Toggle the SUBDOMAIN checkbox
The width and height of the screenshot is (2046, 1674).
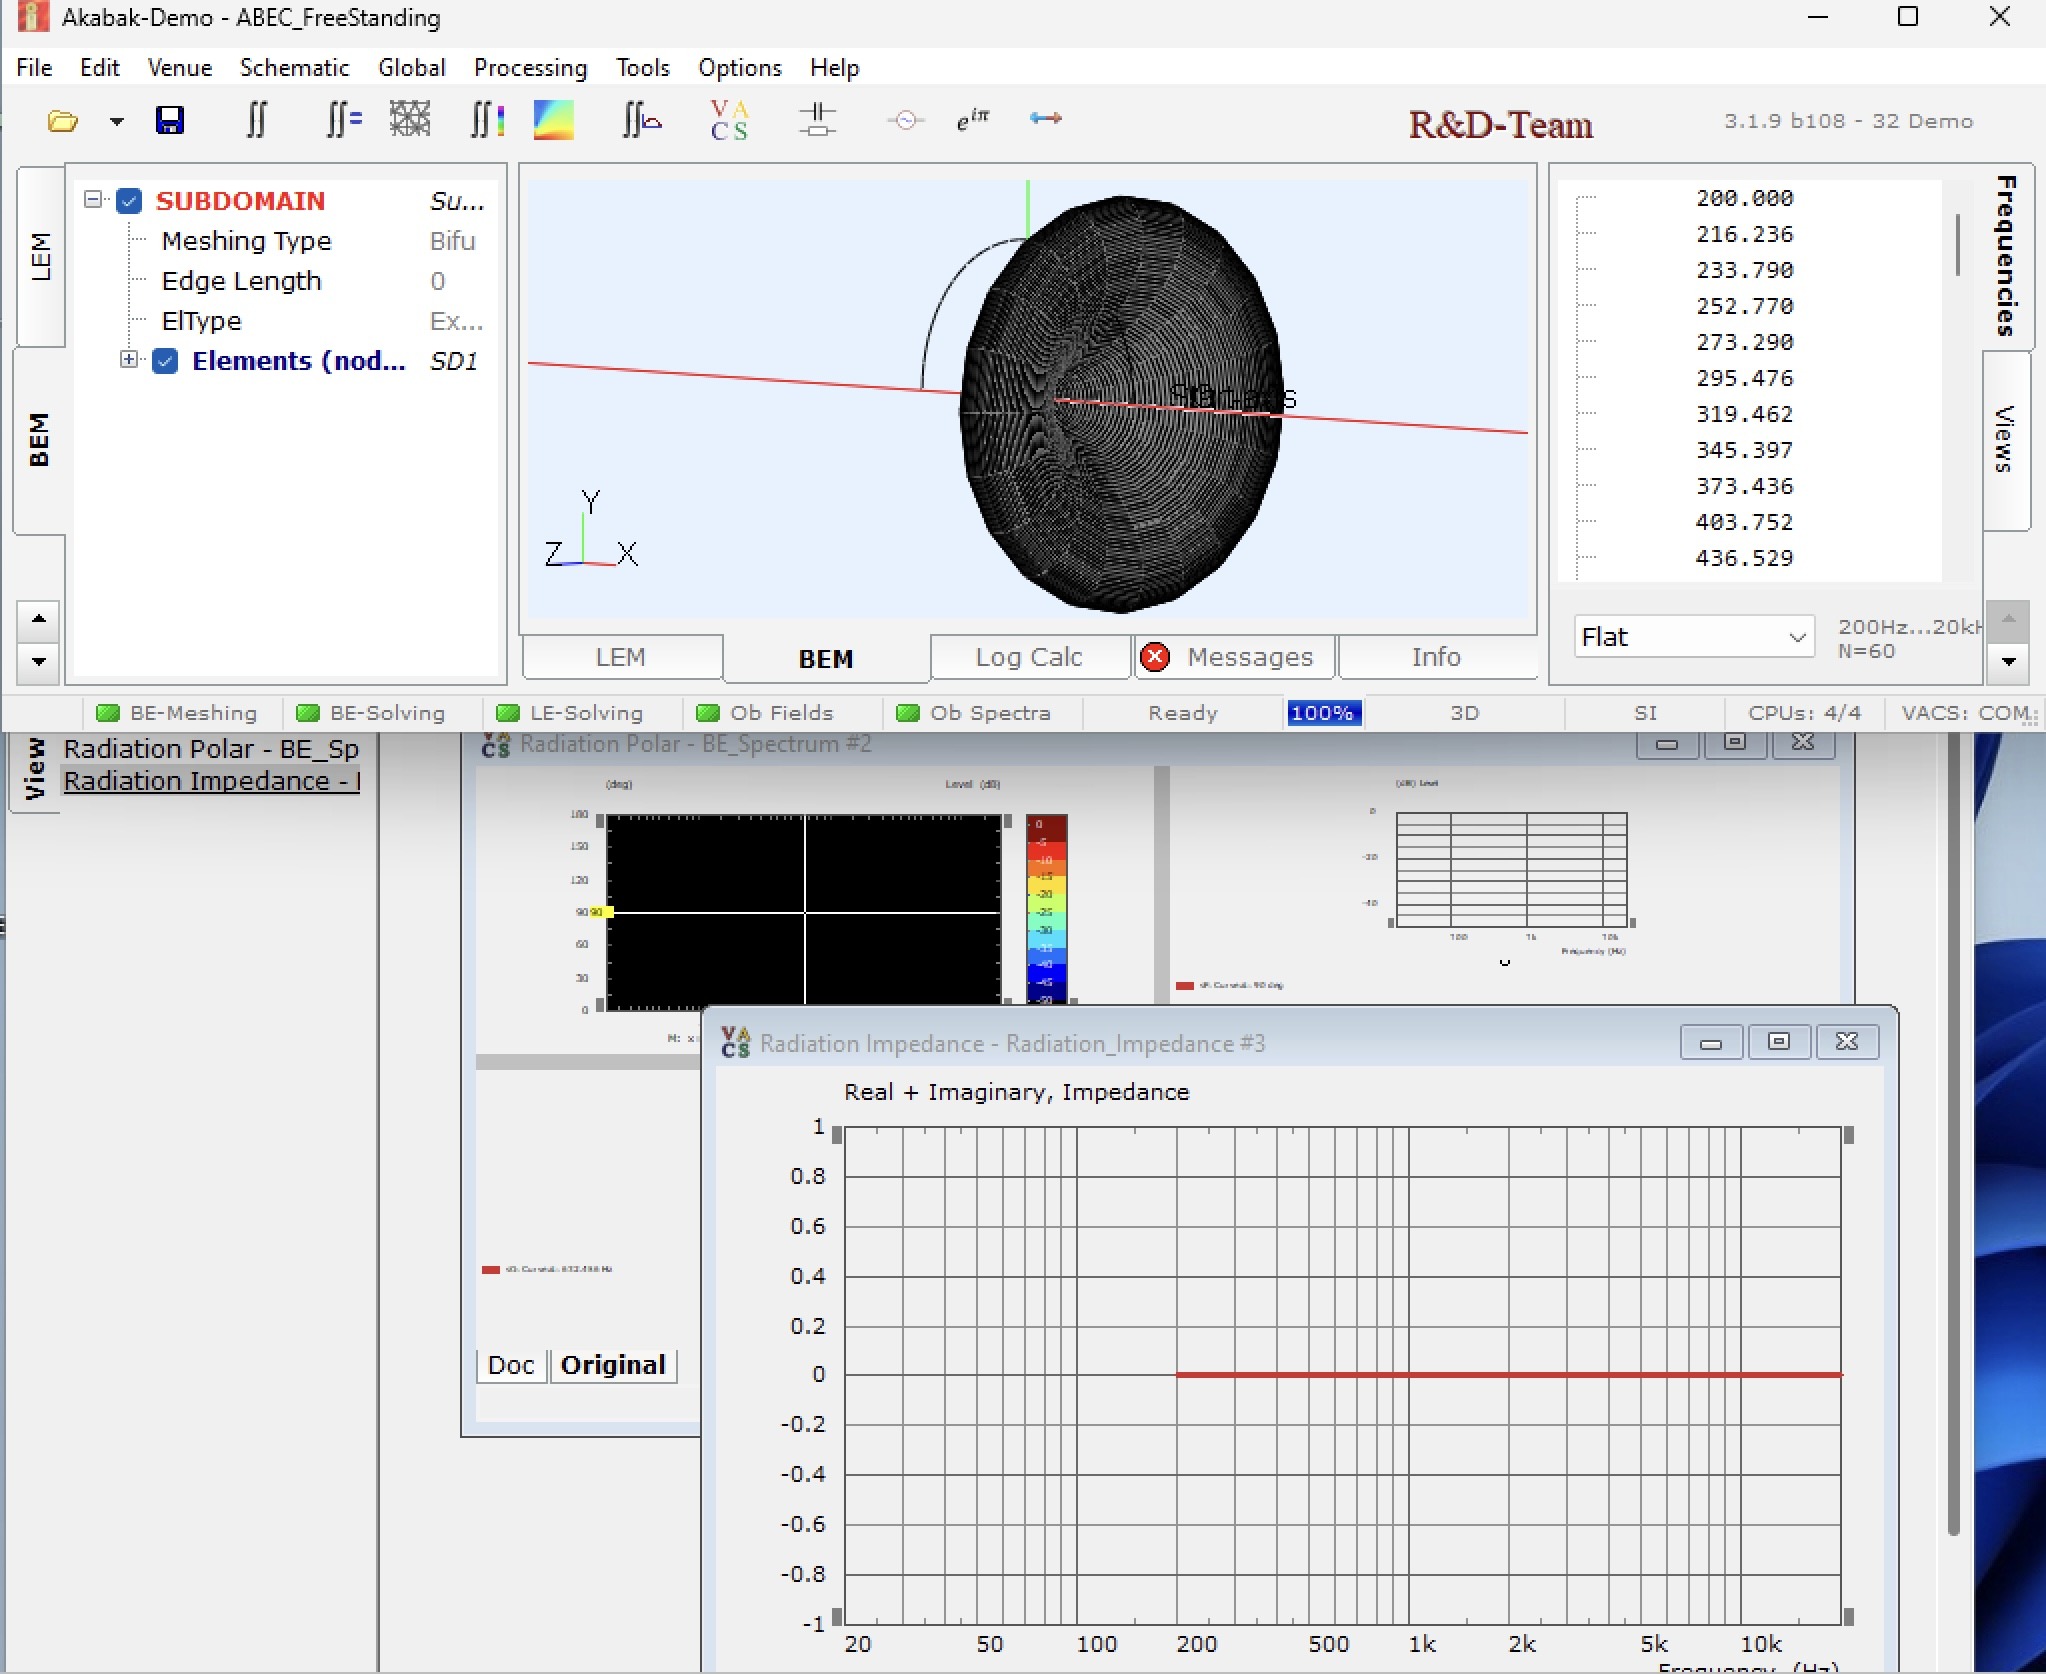(x=129, y=201)
